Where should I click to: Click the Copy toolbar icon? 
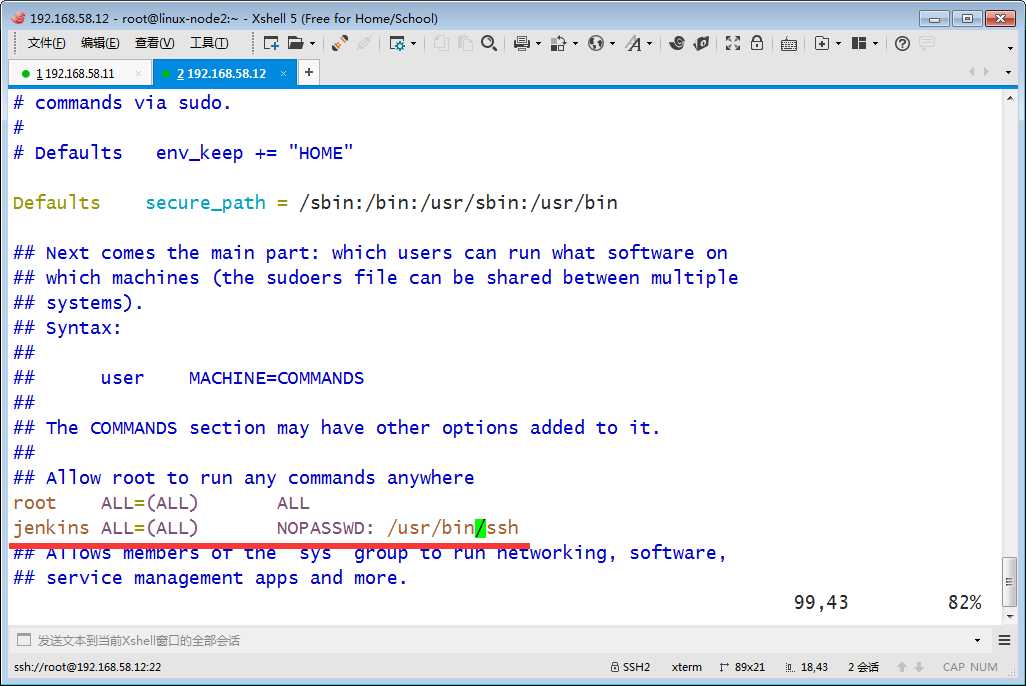442,43
